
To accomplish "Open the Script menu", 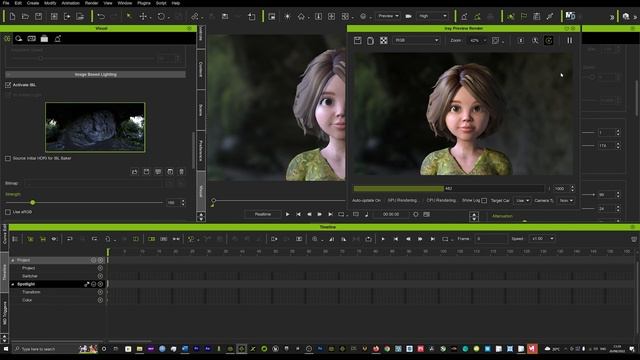I will [x=161, y=3].
